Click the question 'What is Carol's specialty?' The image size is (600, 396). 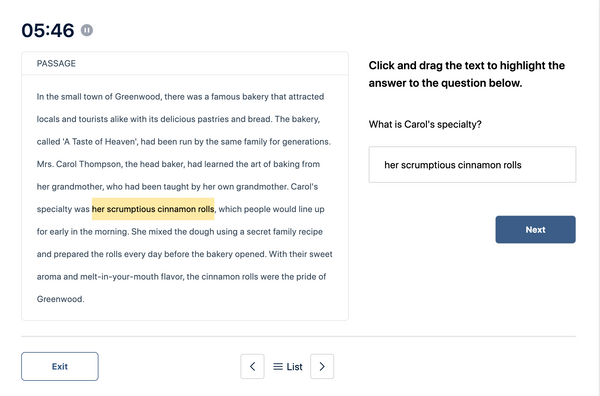pyautogui.click(x=425, y=124)
